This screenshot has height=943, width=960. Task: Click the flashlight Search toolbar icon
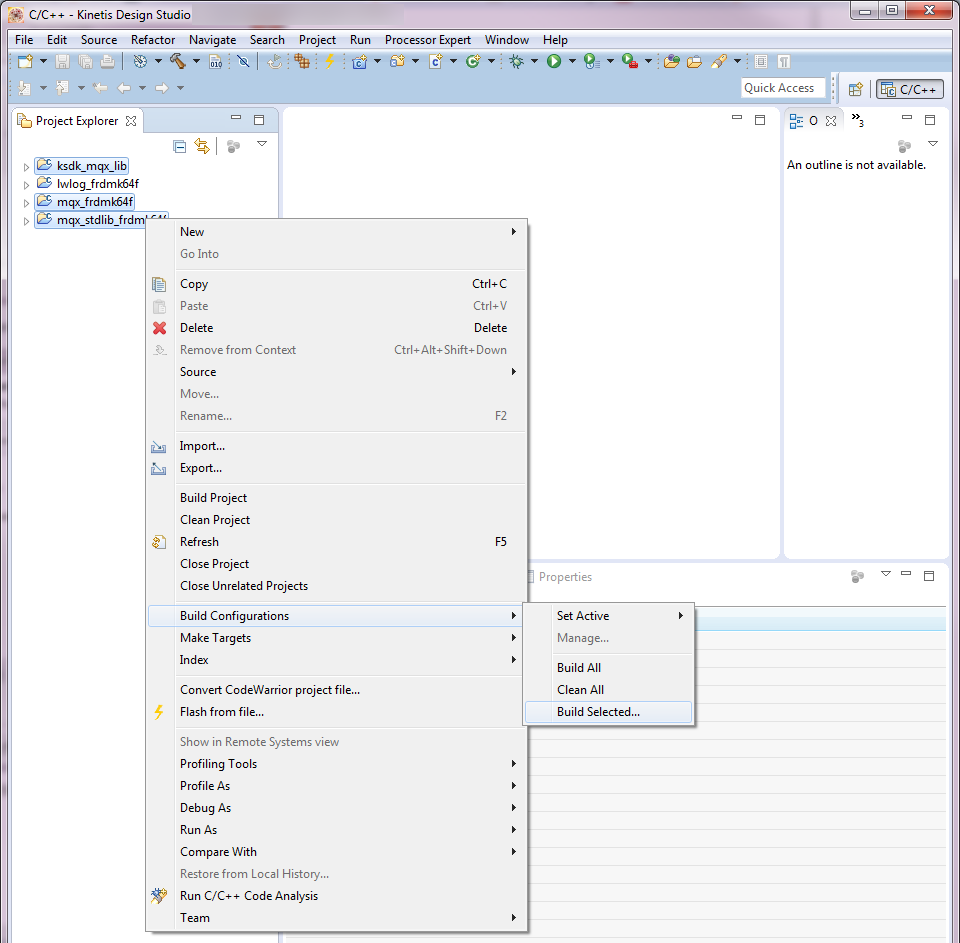(719, 61)
